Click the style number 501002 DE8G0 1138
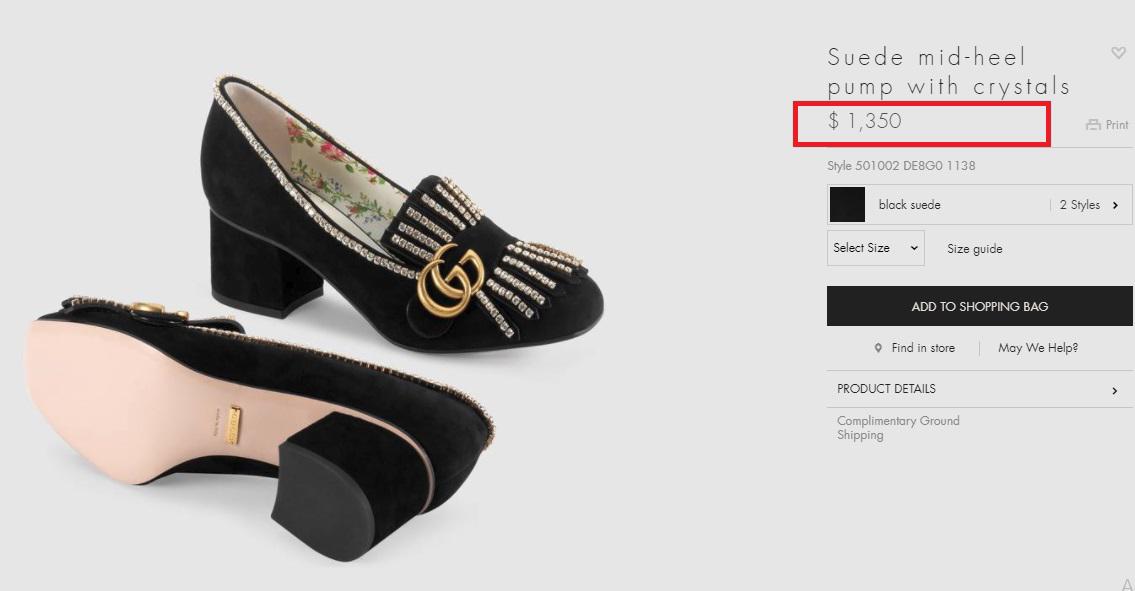The width and height of the screenshot is (1135, 591). click(901, 166)
